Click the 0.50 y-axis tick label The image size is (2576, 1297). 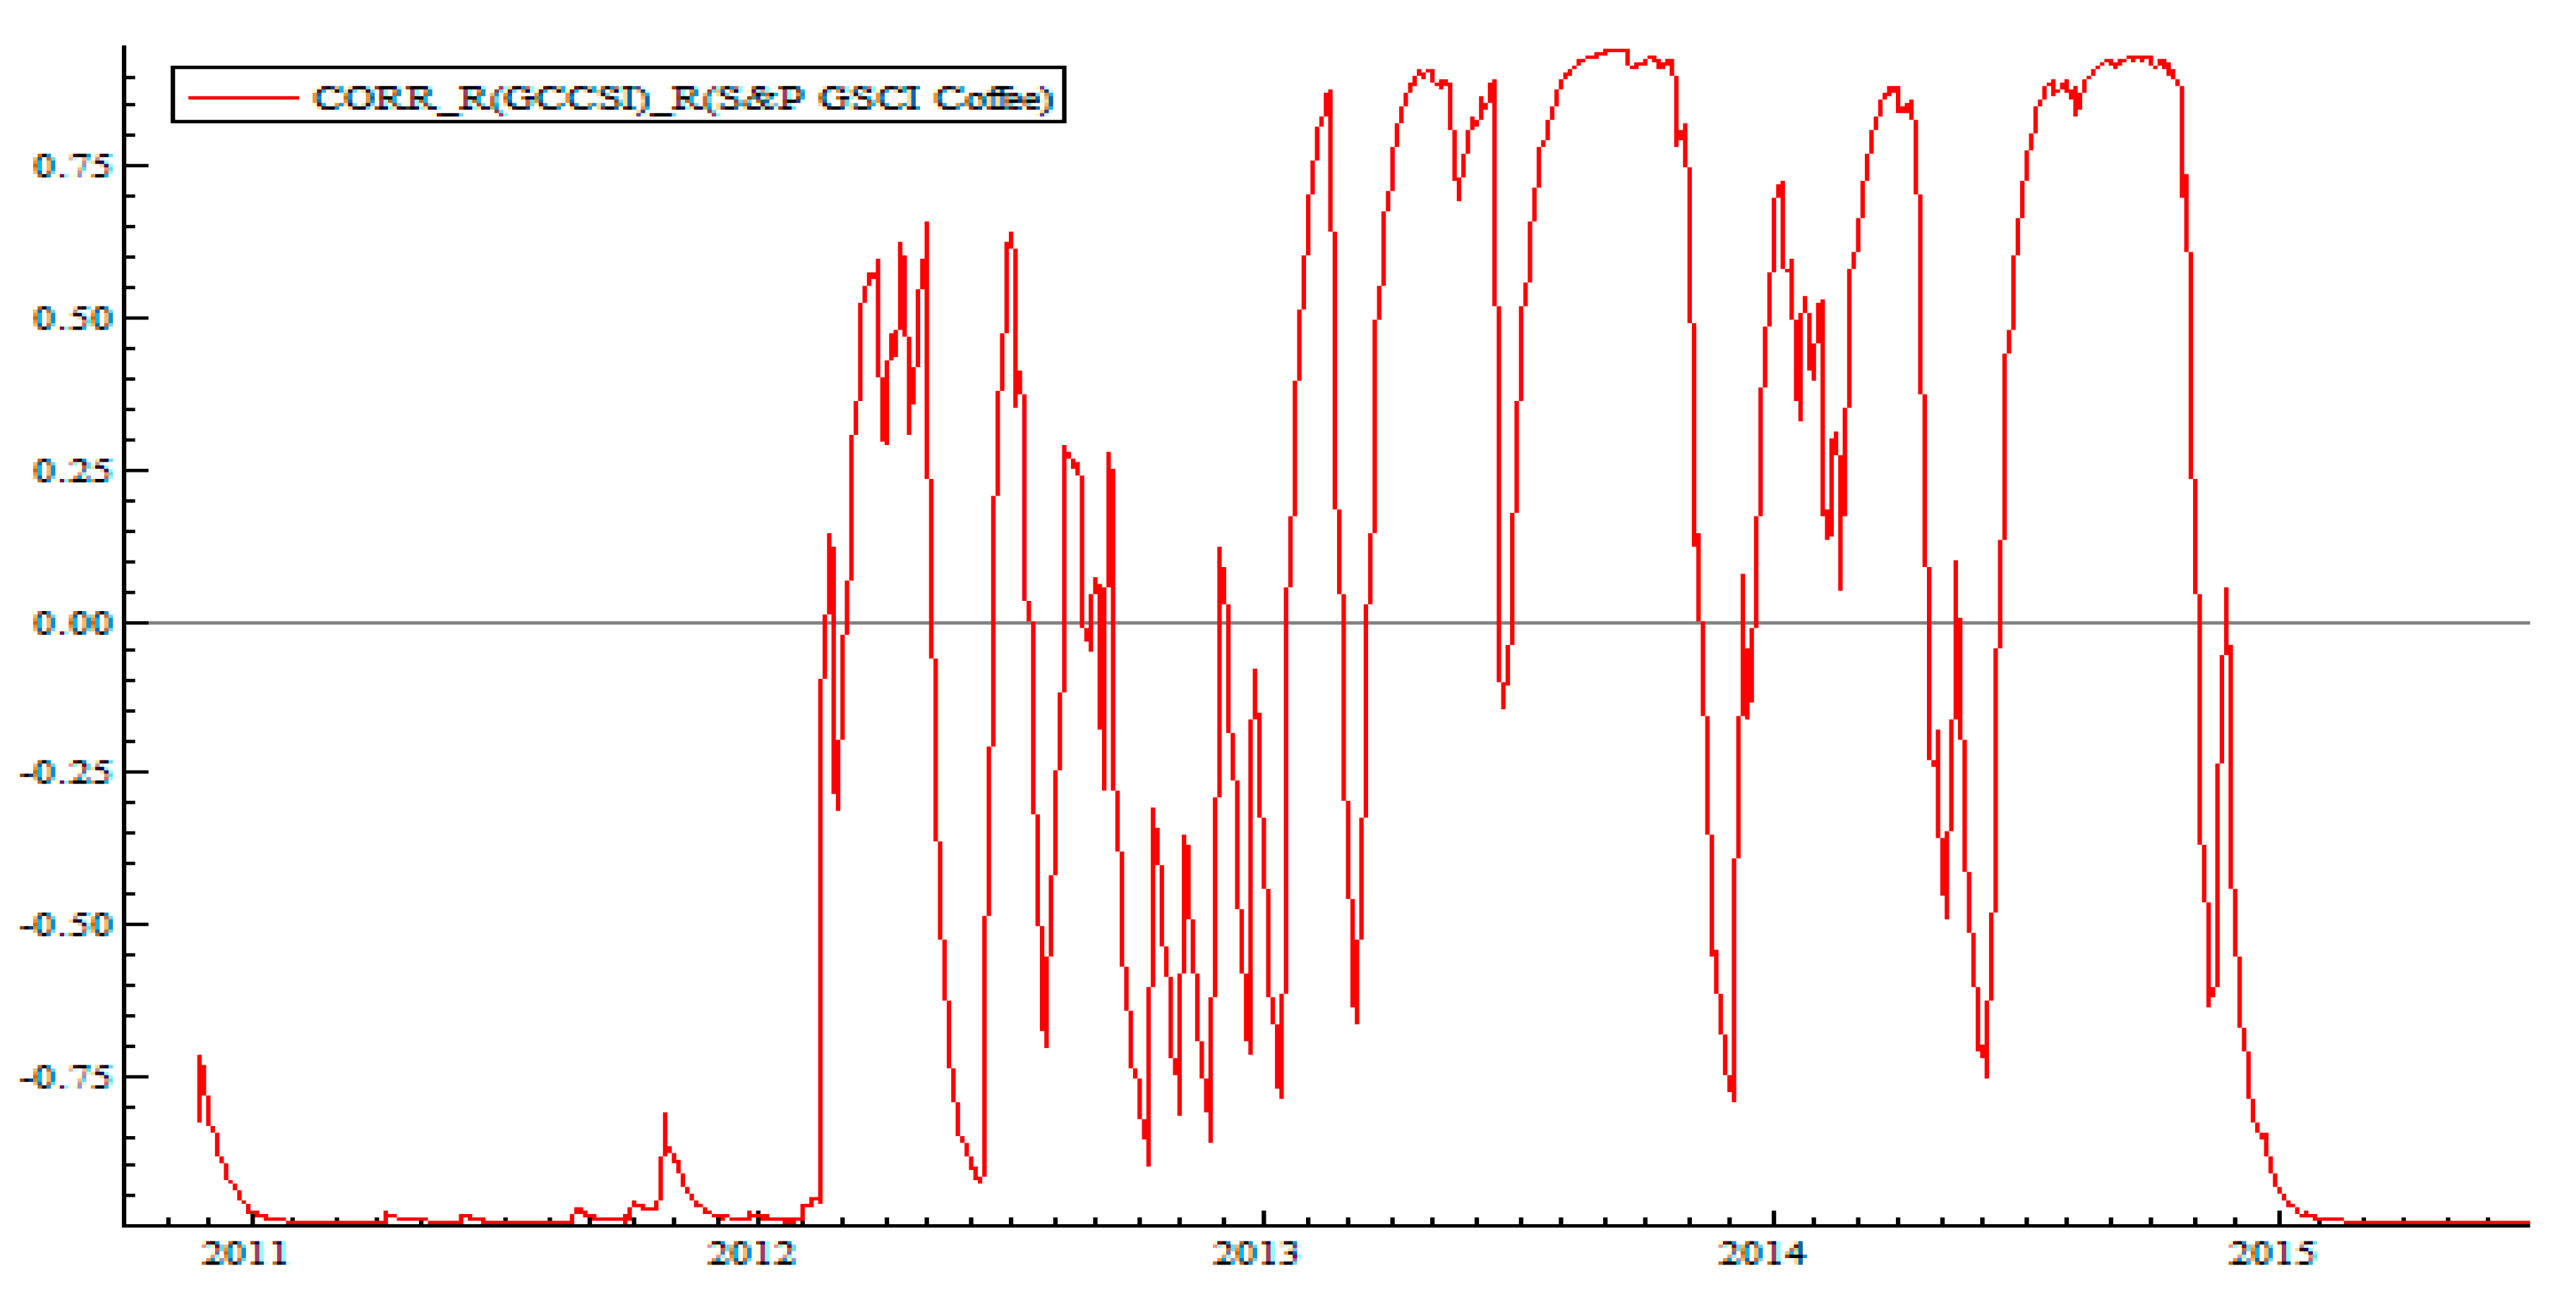(72, 318)
